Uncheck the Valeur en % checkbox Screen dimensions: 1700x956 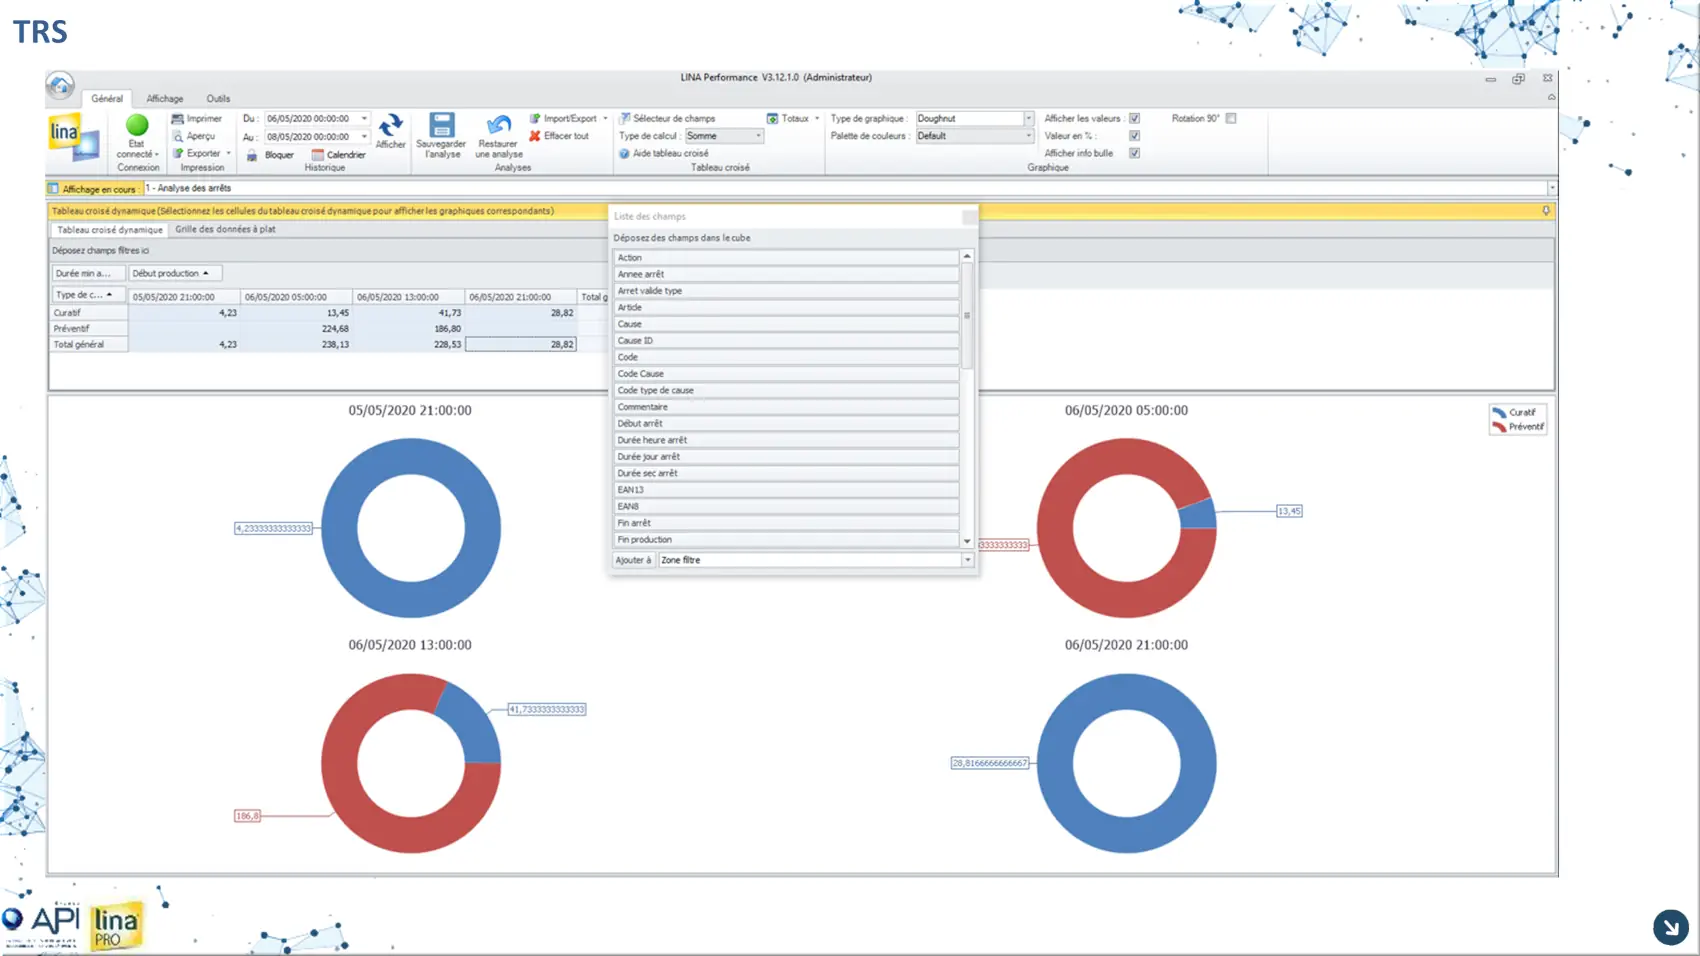click(1134, 136)
